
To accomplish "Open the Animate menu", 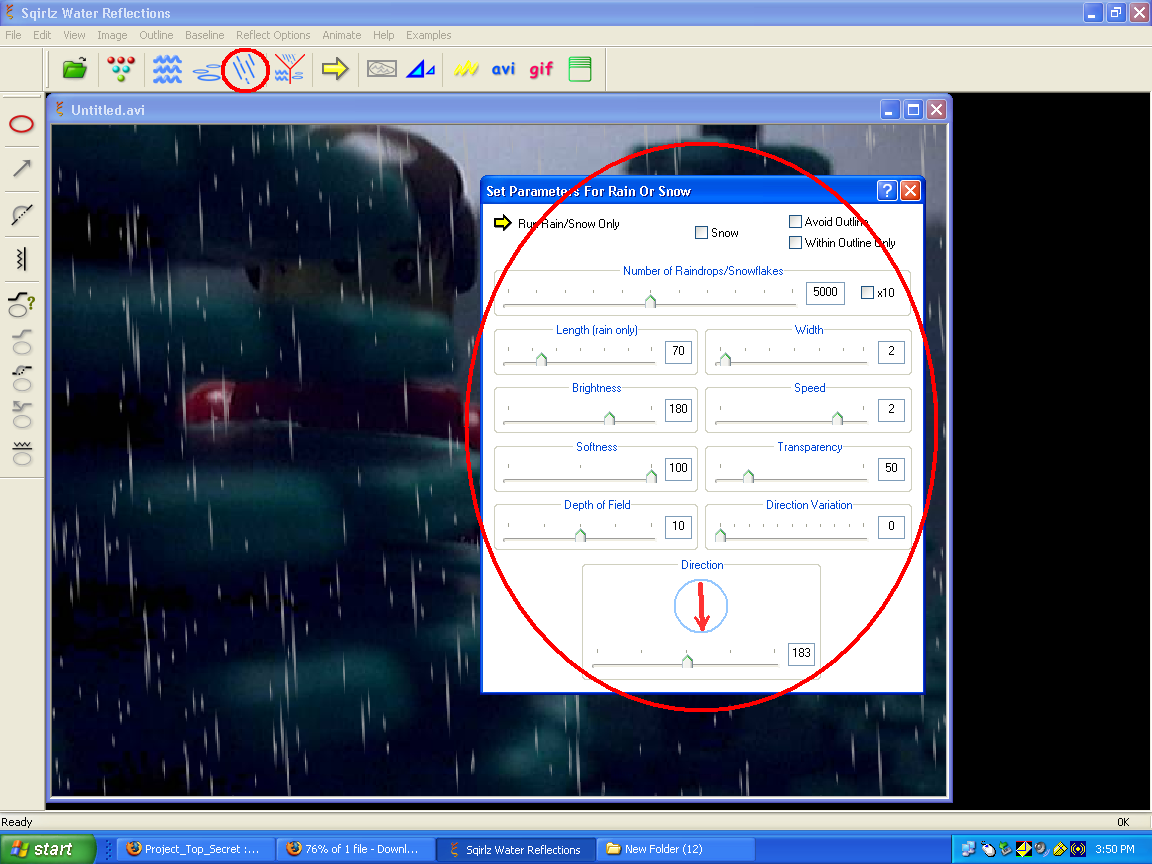I will pyautogui.click(x=342, y=35).
